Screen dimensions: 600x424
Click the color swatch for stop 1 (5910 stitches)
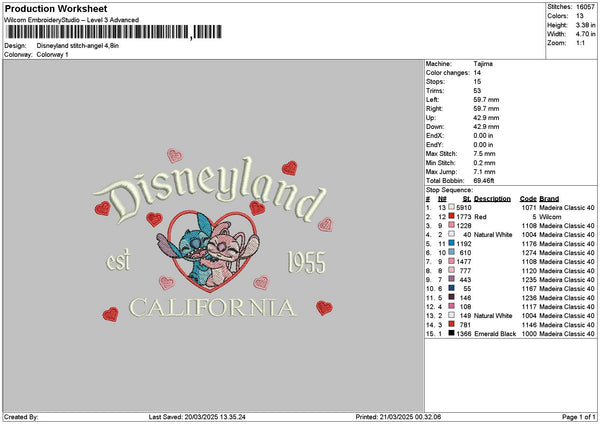click(x=452, y=207)
